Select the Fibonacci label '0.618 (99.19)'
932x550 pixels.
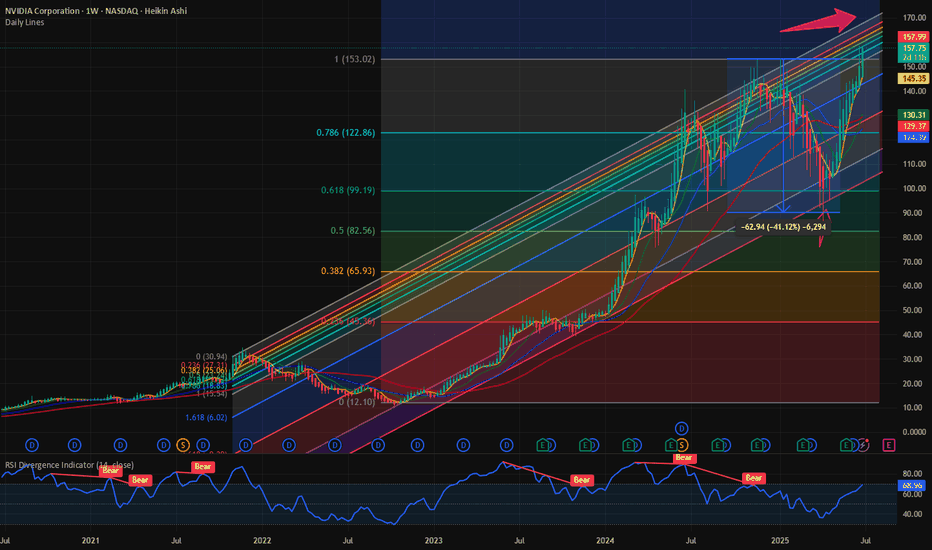click(348, 190)
